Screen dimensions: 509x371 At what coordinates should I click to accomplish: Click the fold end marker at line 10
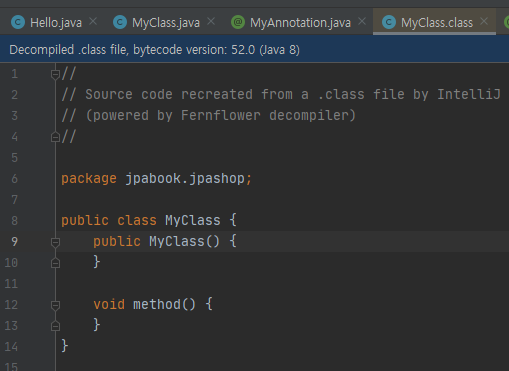[x=55, y=263]
